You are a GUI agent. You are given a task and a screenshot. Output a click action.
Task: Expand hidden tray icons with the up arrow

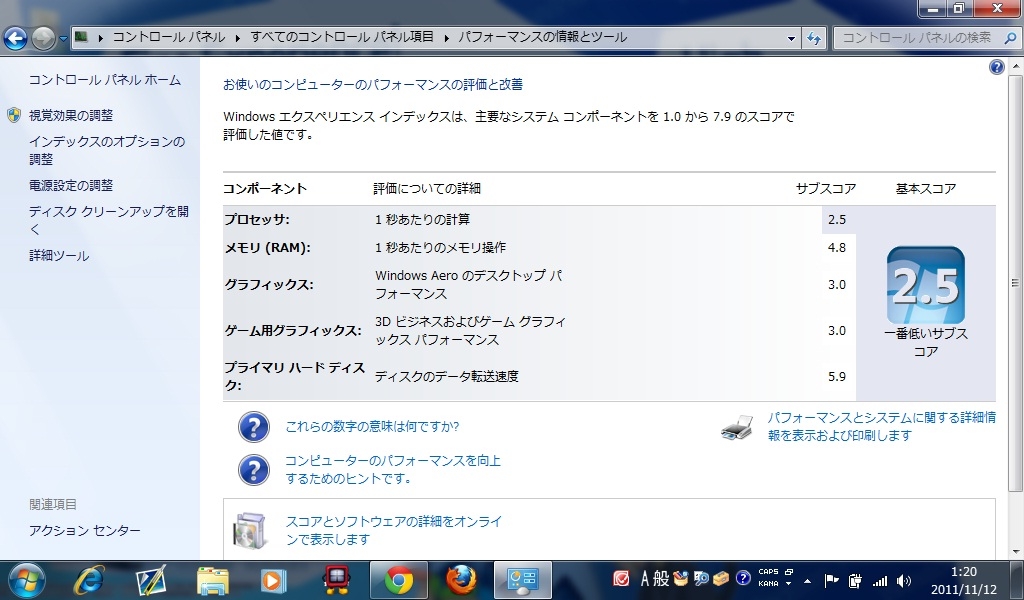coord(807,581)
